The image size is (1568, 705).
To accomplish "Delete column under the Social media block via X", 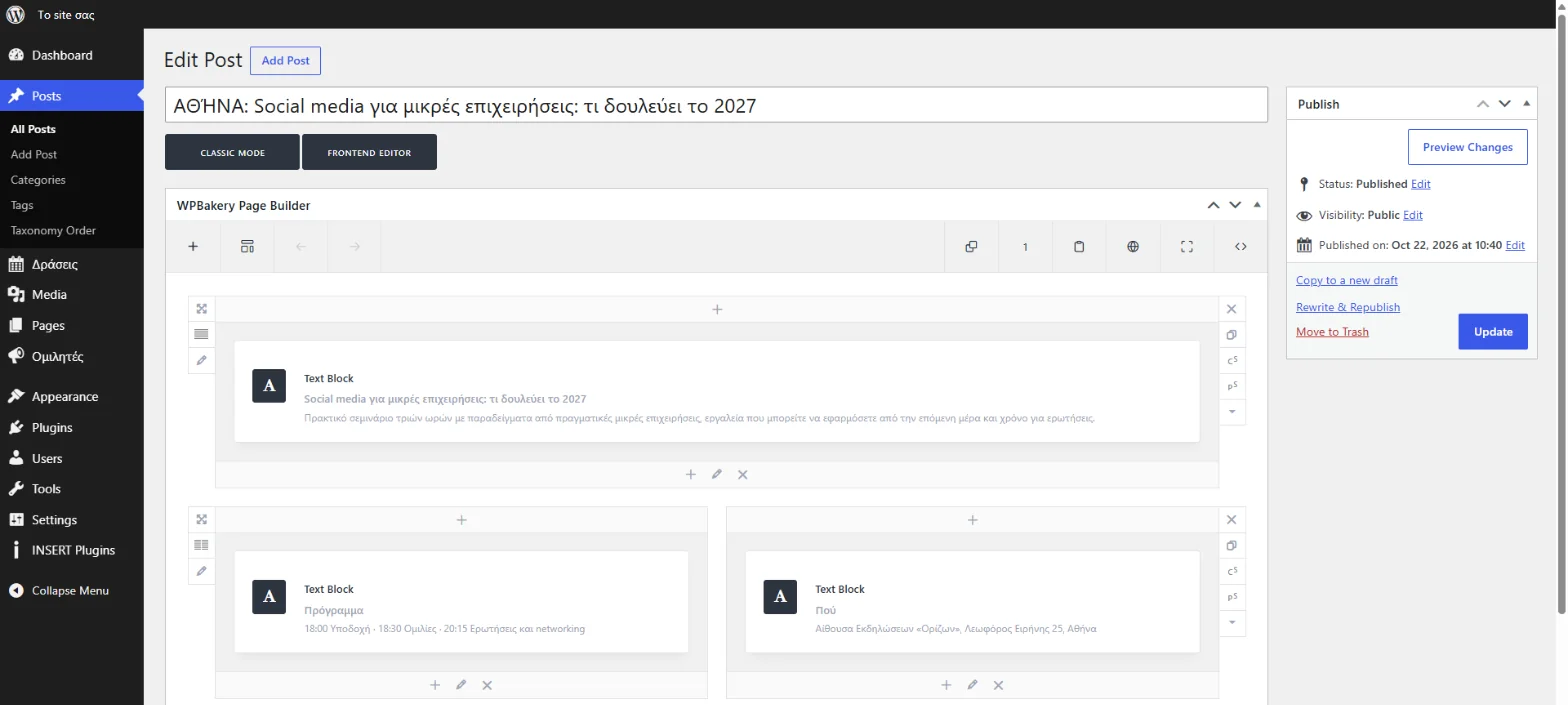I will 743,474.
